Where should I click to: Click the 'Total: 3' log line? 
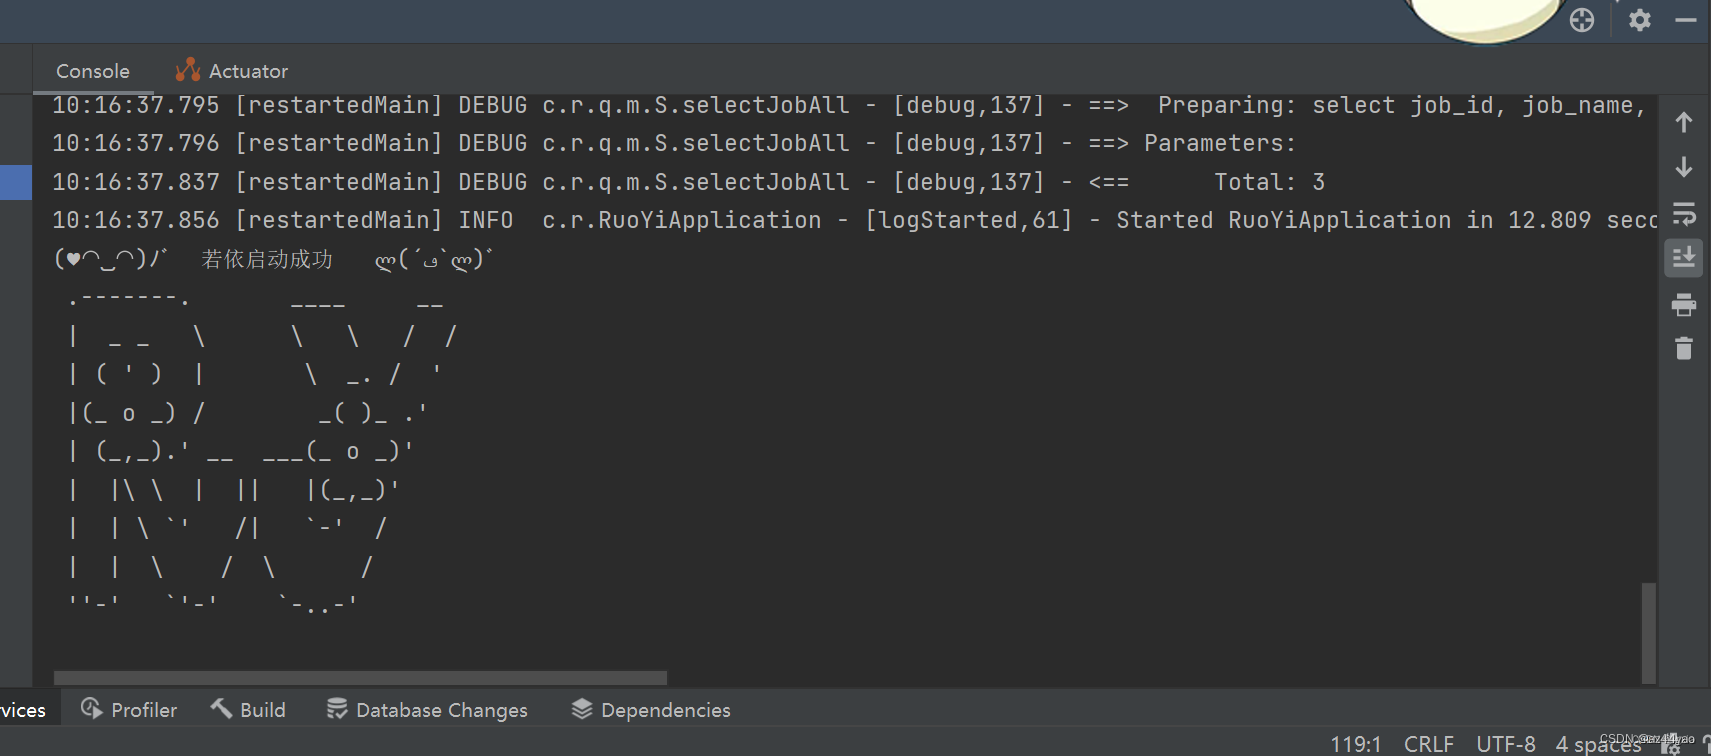click(689, 182)
